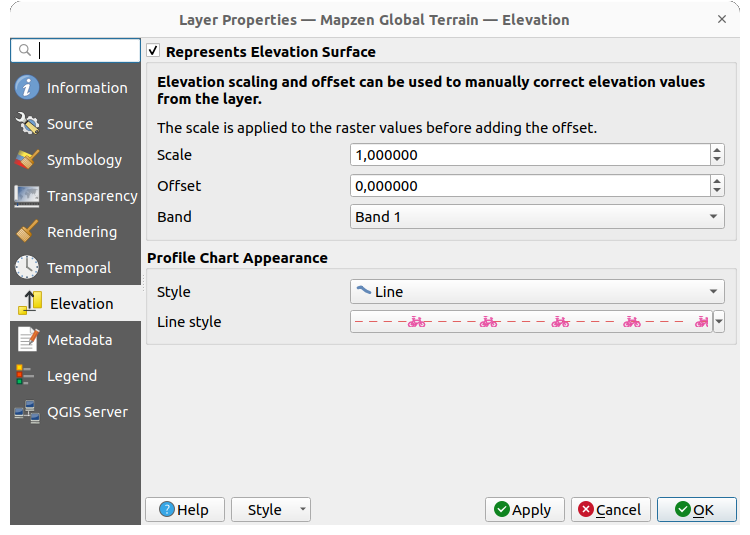Open the Information tab icon

27,88
